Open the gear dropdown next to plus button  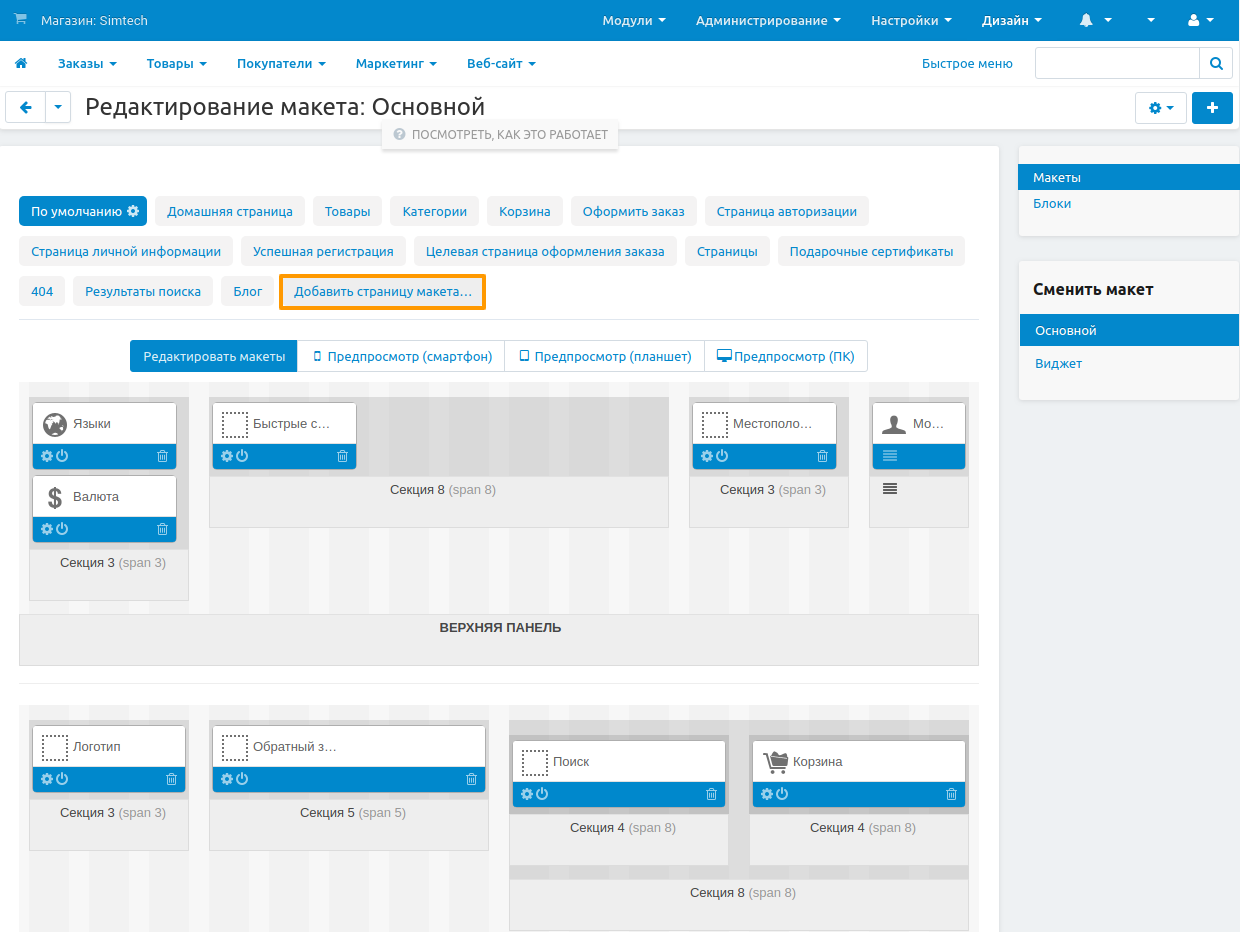point(1160,108)
